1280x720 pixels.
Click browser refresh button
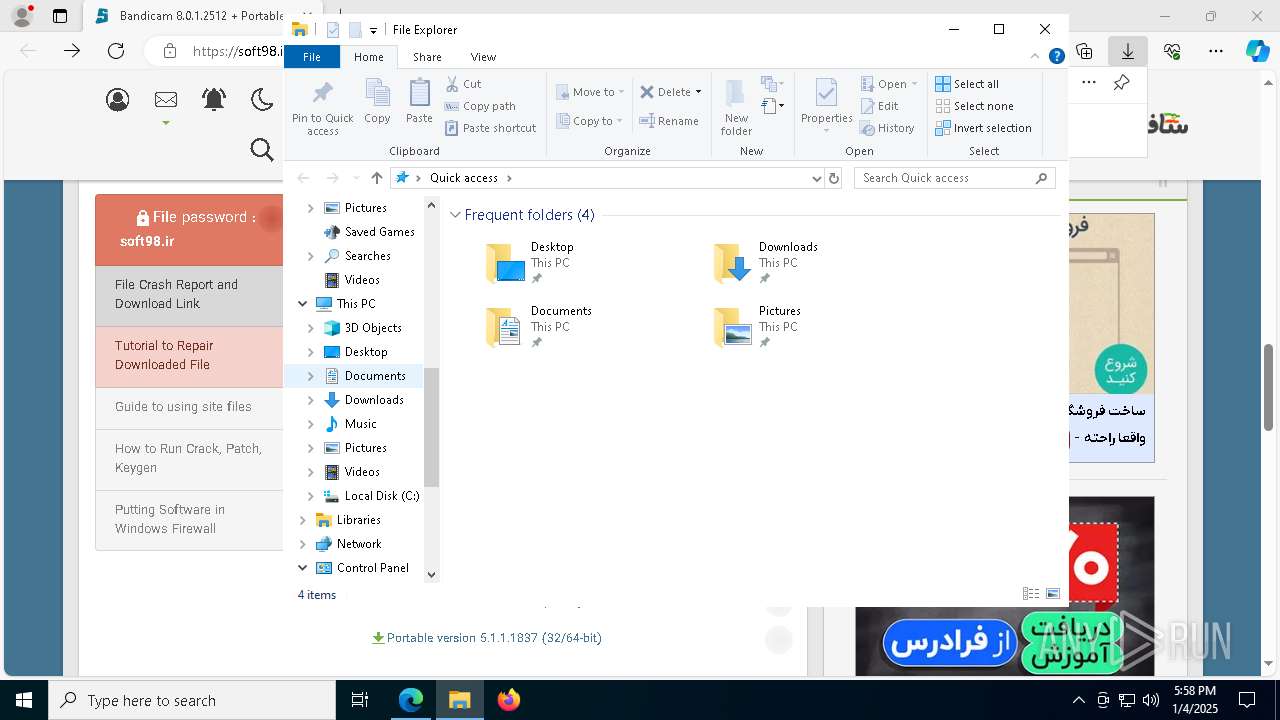tap(116, 50)
